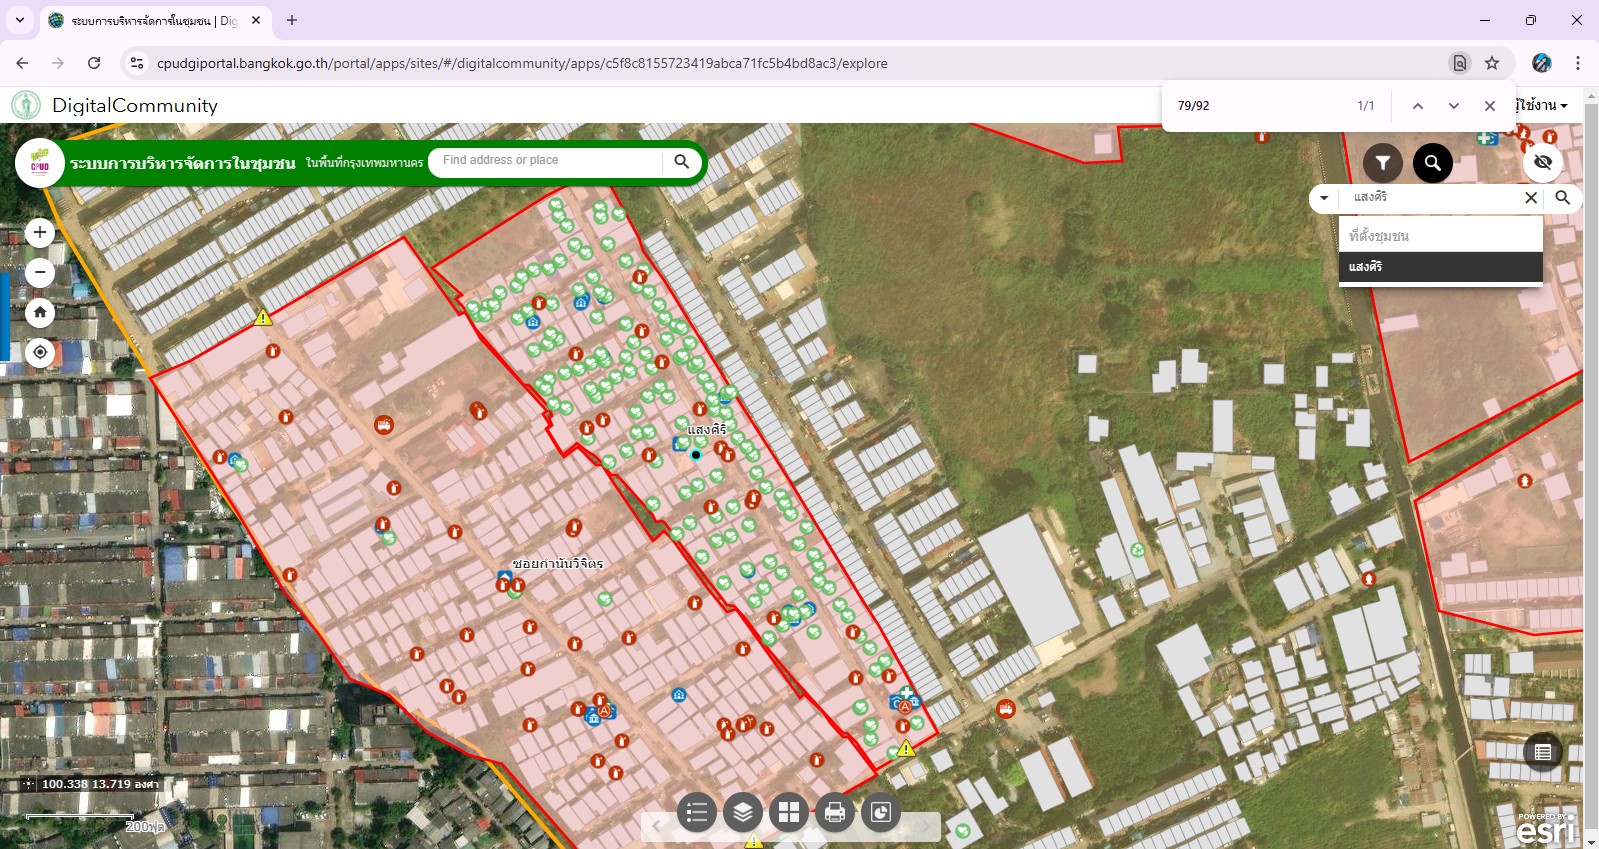Go to previous find-in-page match
The height and width of the screenshot is (849, 1599).
tap(1417, 106)
